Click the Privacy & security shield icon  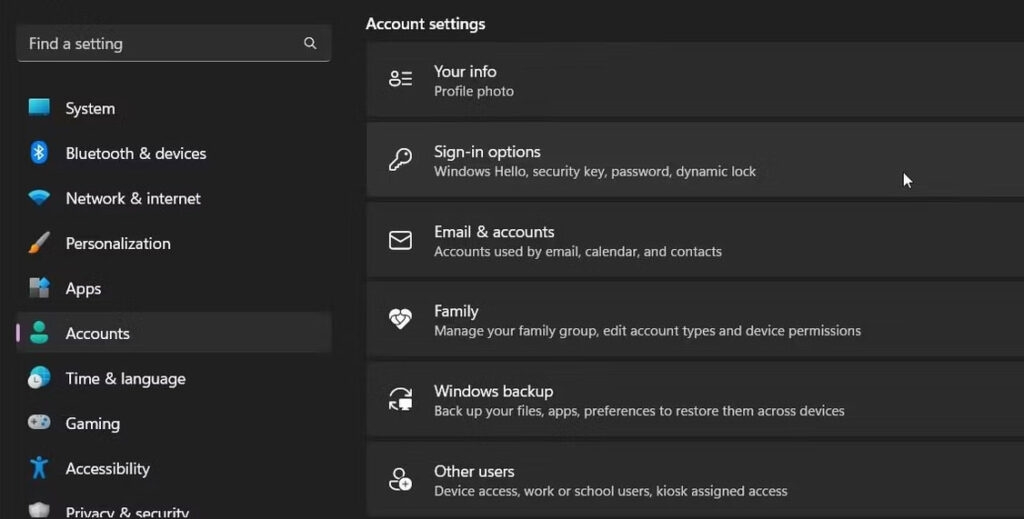39,511
